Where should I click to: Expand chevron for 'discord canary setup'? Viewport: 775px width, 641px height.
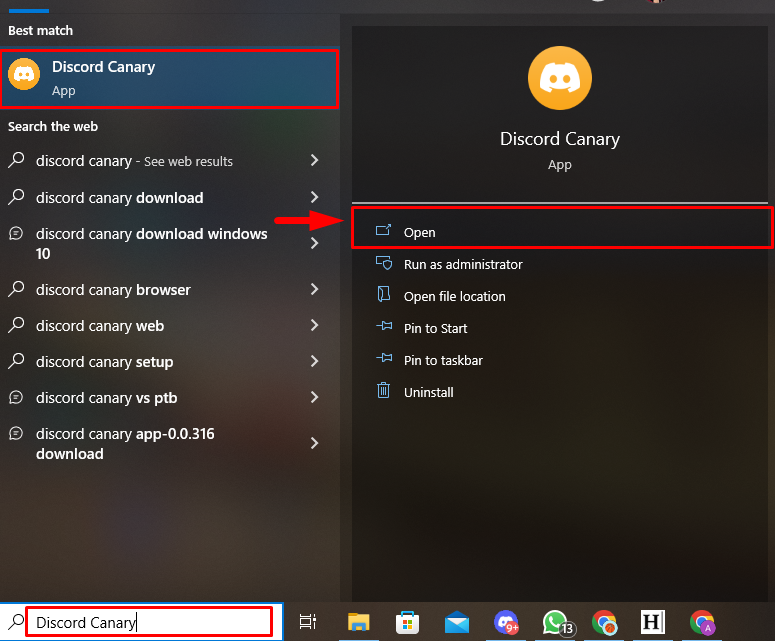coord(314,361)
